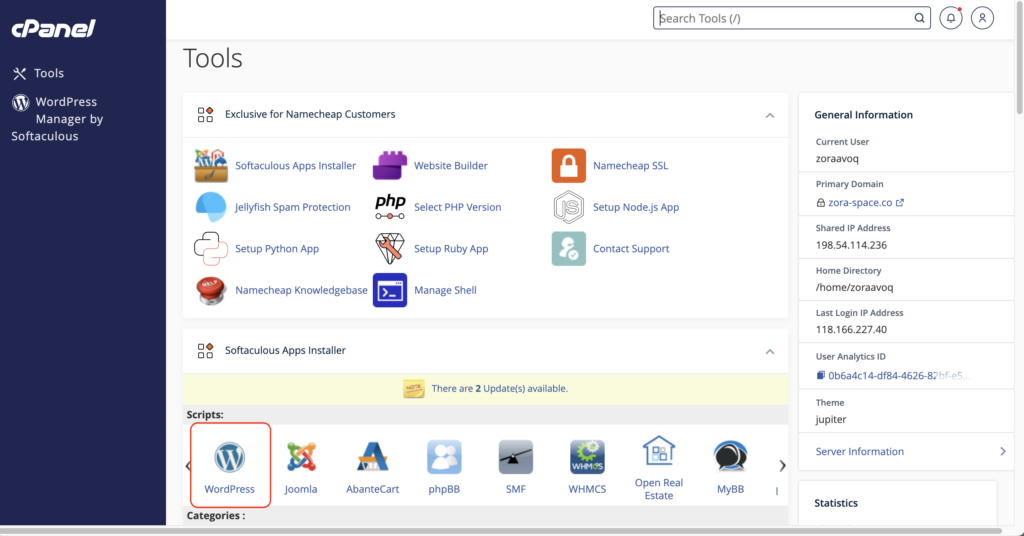Click the cPanel logo

point(54,28)
